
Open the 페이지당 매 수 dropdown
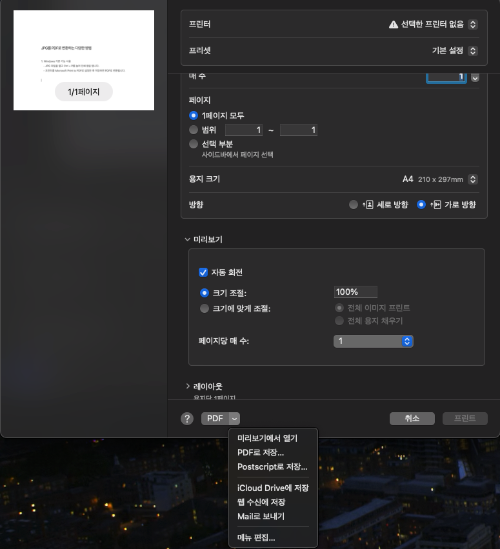tap(373, 341)
